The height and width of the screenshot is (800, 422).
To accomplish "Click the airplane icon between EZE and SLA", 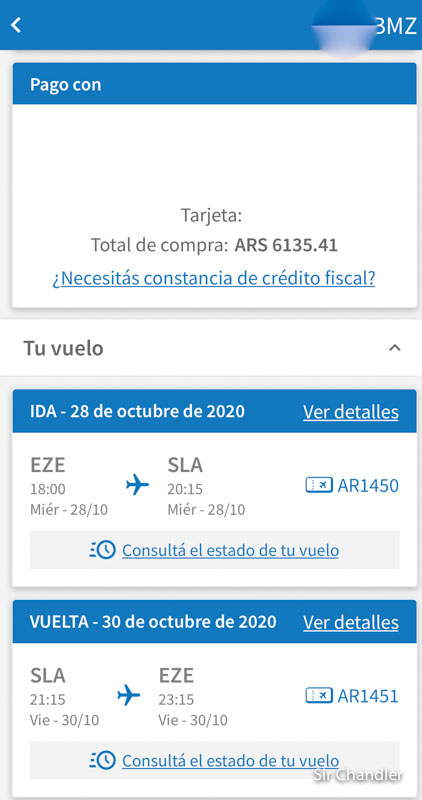I will coord(137,484).
